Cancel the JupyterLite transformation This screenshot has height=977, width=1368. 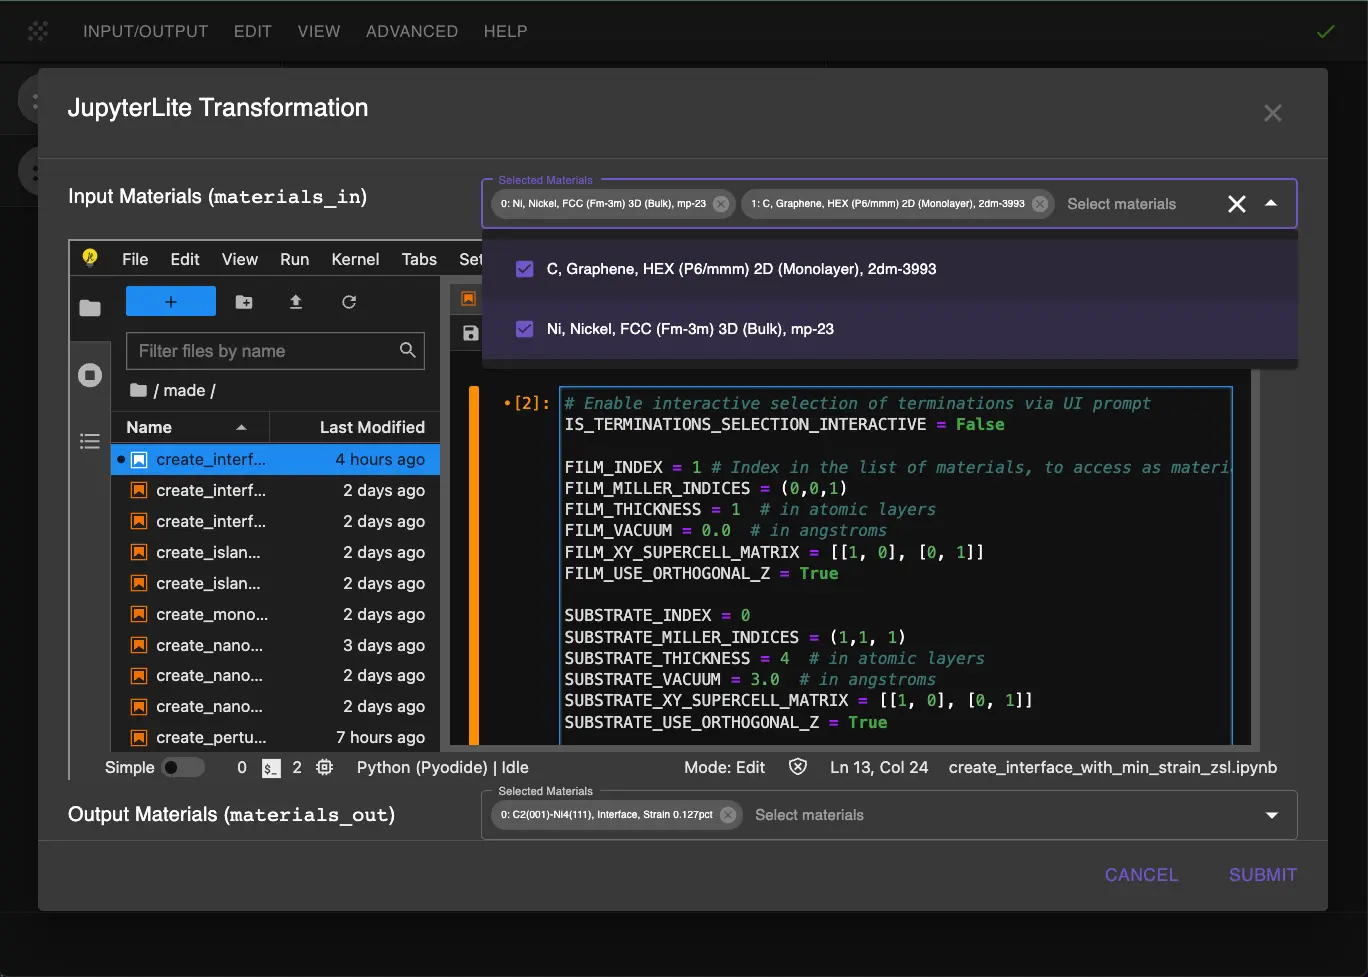pos(1141,874)
